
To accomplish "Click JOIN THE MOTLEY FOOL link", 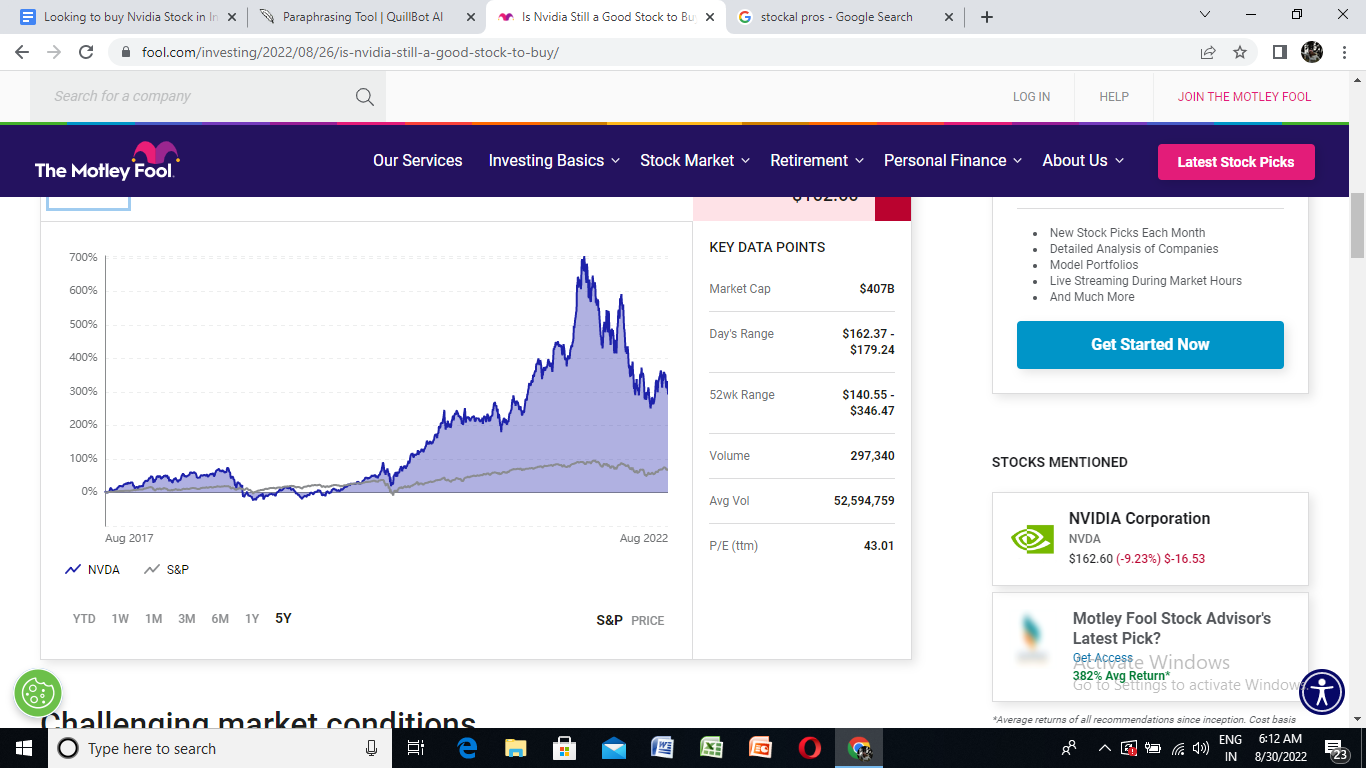I will [1244, 97].
